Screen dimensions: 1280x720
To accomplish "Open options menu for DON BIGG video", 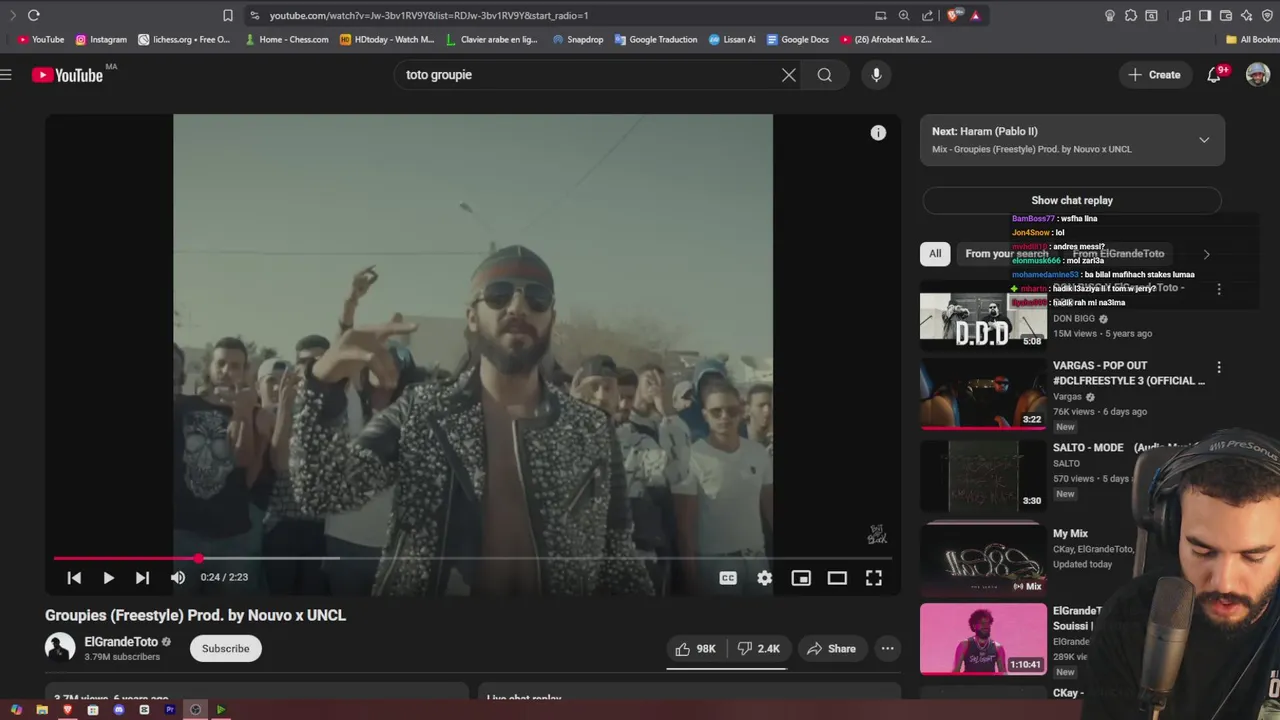I will coord(1219,289).
